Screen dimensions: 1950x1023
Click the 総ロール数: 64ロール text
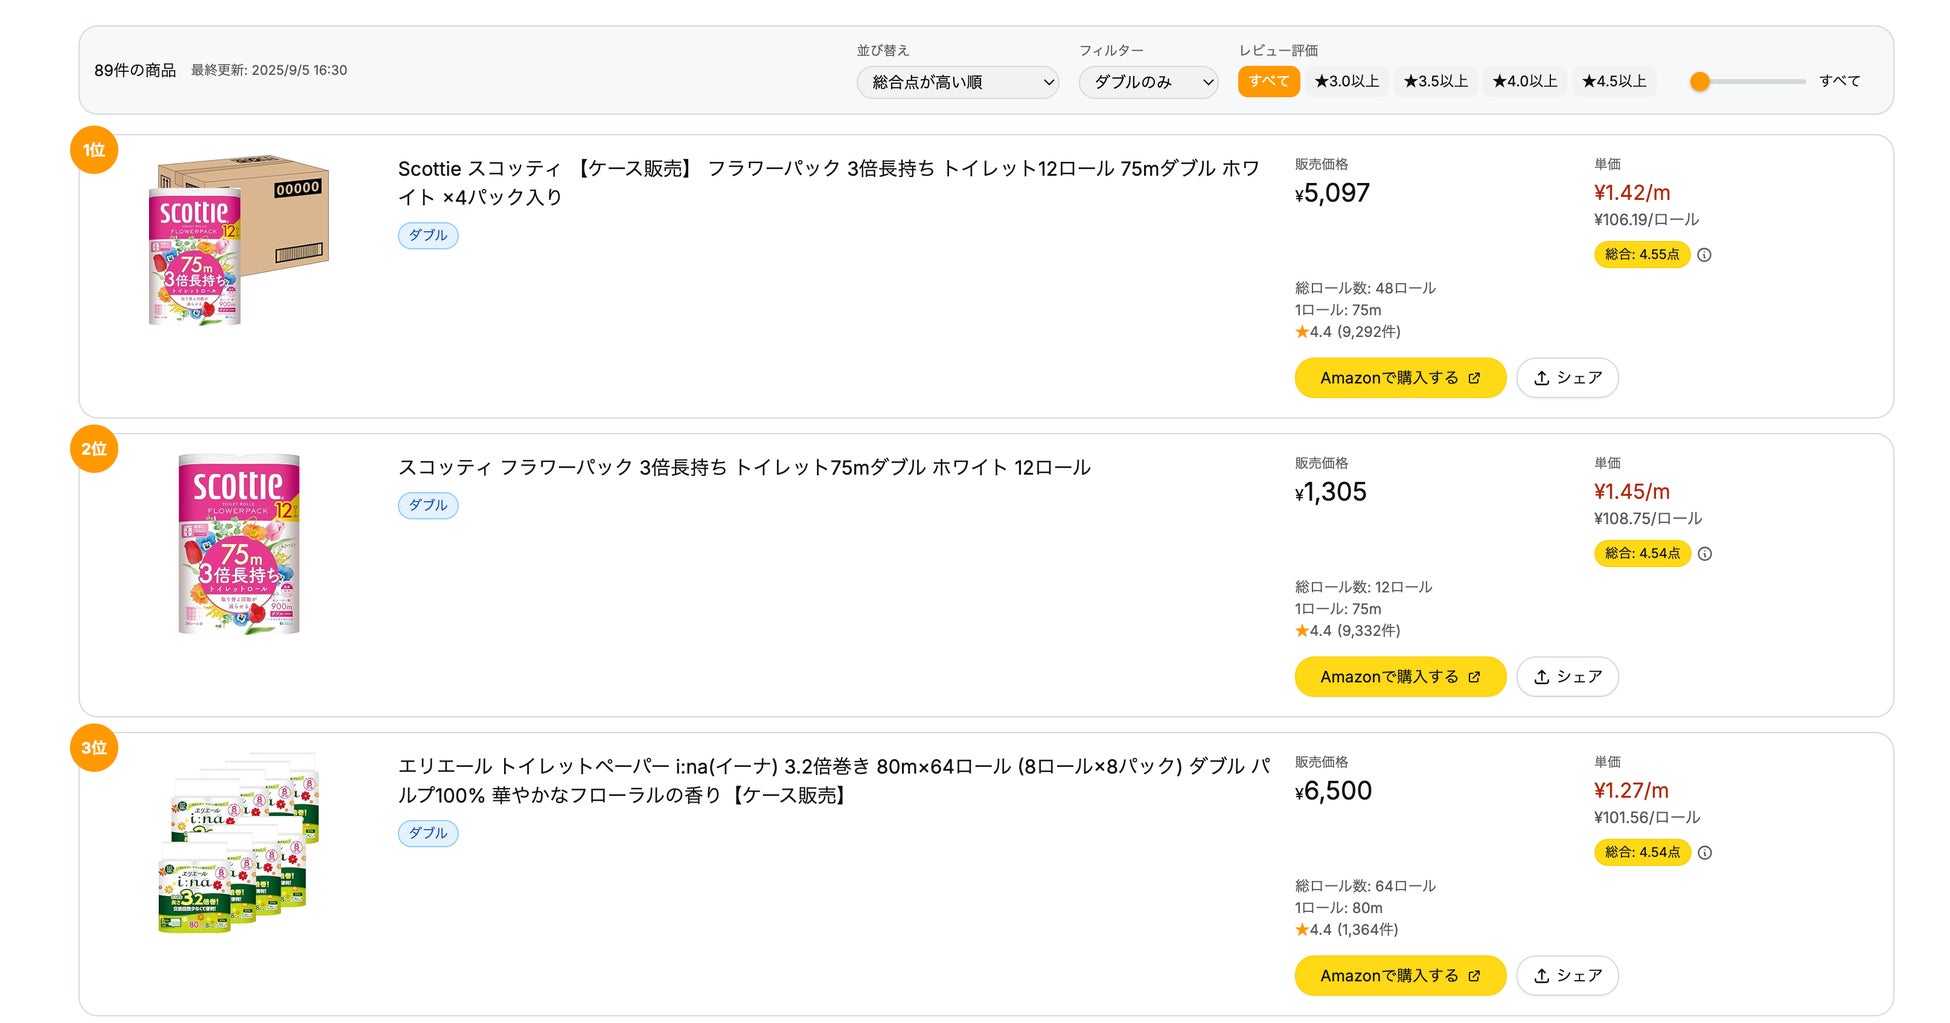click(x=1365, y=886)
